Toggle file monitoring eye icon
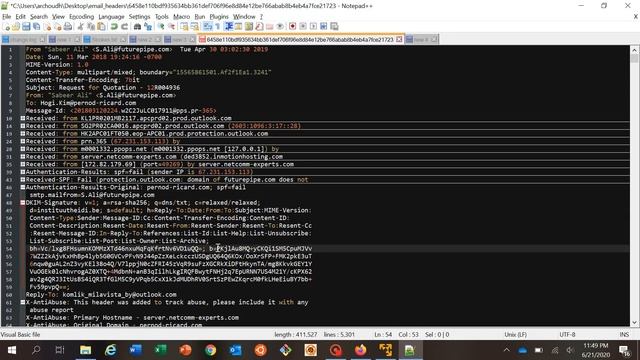Screen dimensions: 640x360 click(280, 27)
